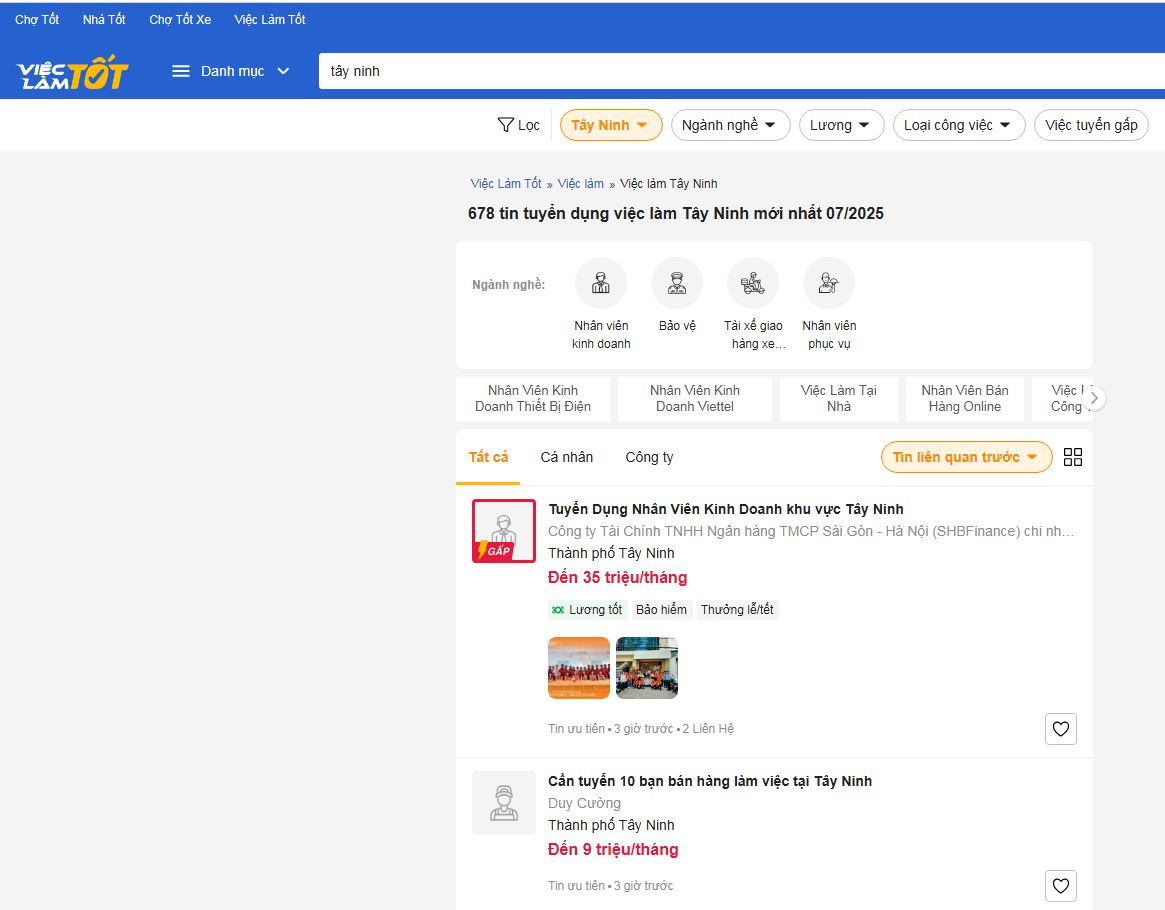Switch to the Tất cả tab
1165x910 pixels.
point(488,457)
